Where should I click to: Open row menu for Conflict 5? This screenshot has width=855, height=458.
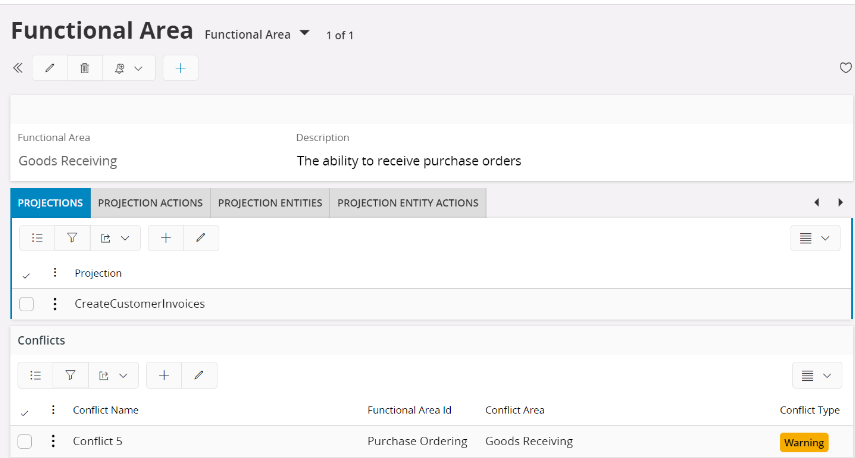(x=53, y=441)
